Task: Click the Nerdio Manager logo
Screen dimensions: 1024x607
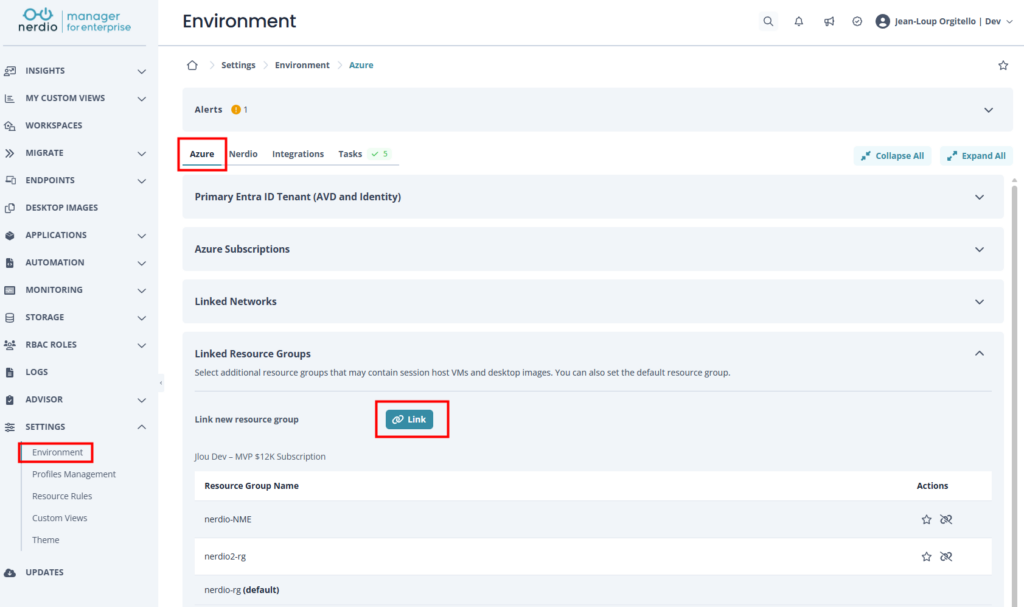Action: pyautogui.click(x=74, y=21)
